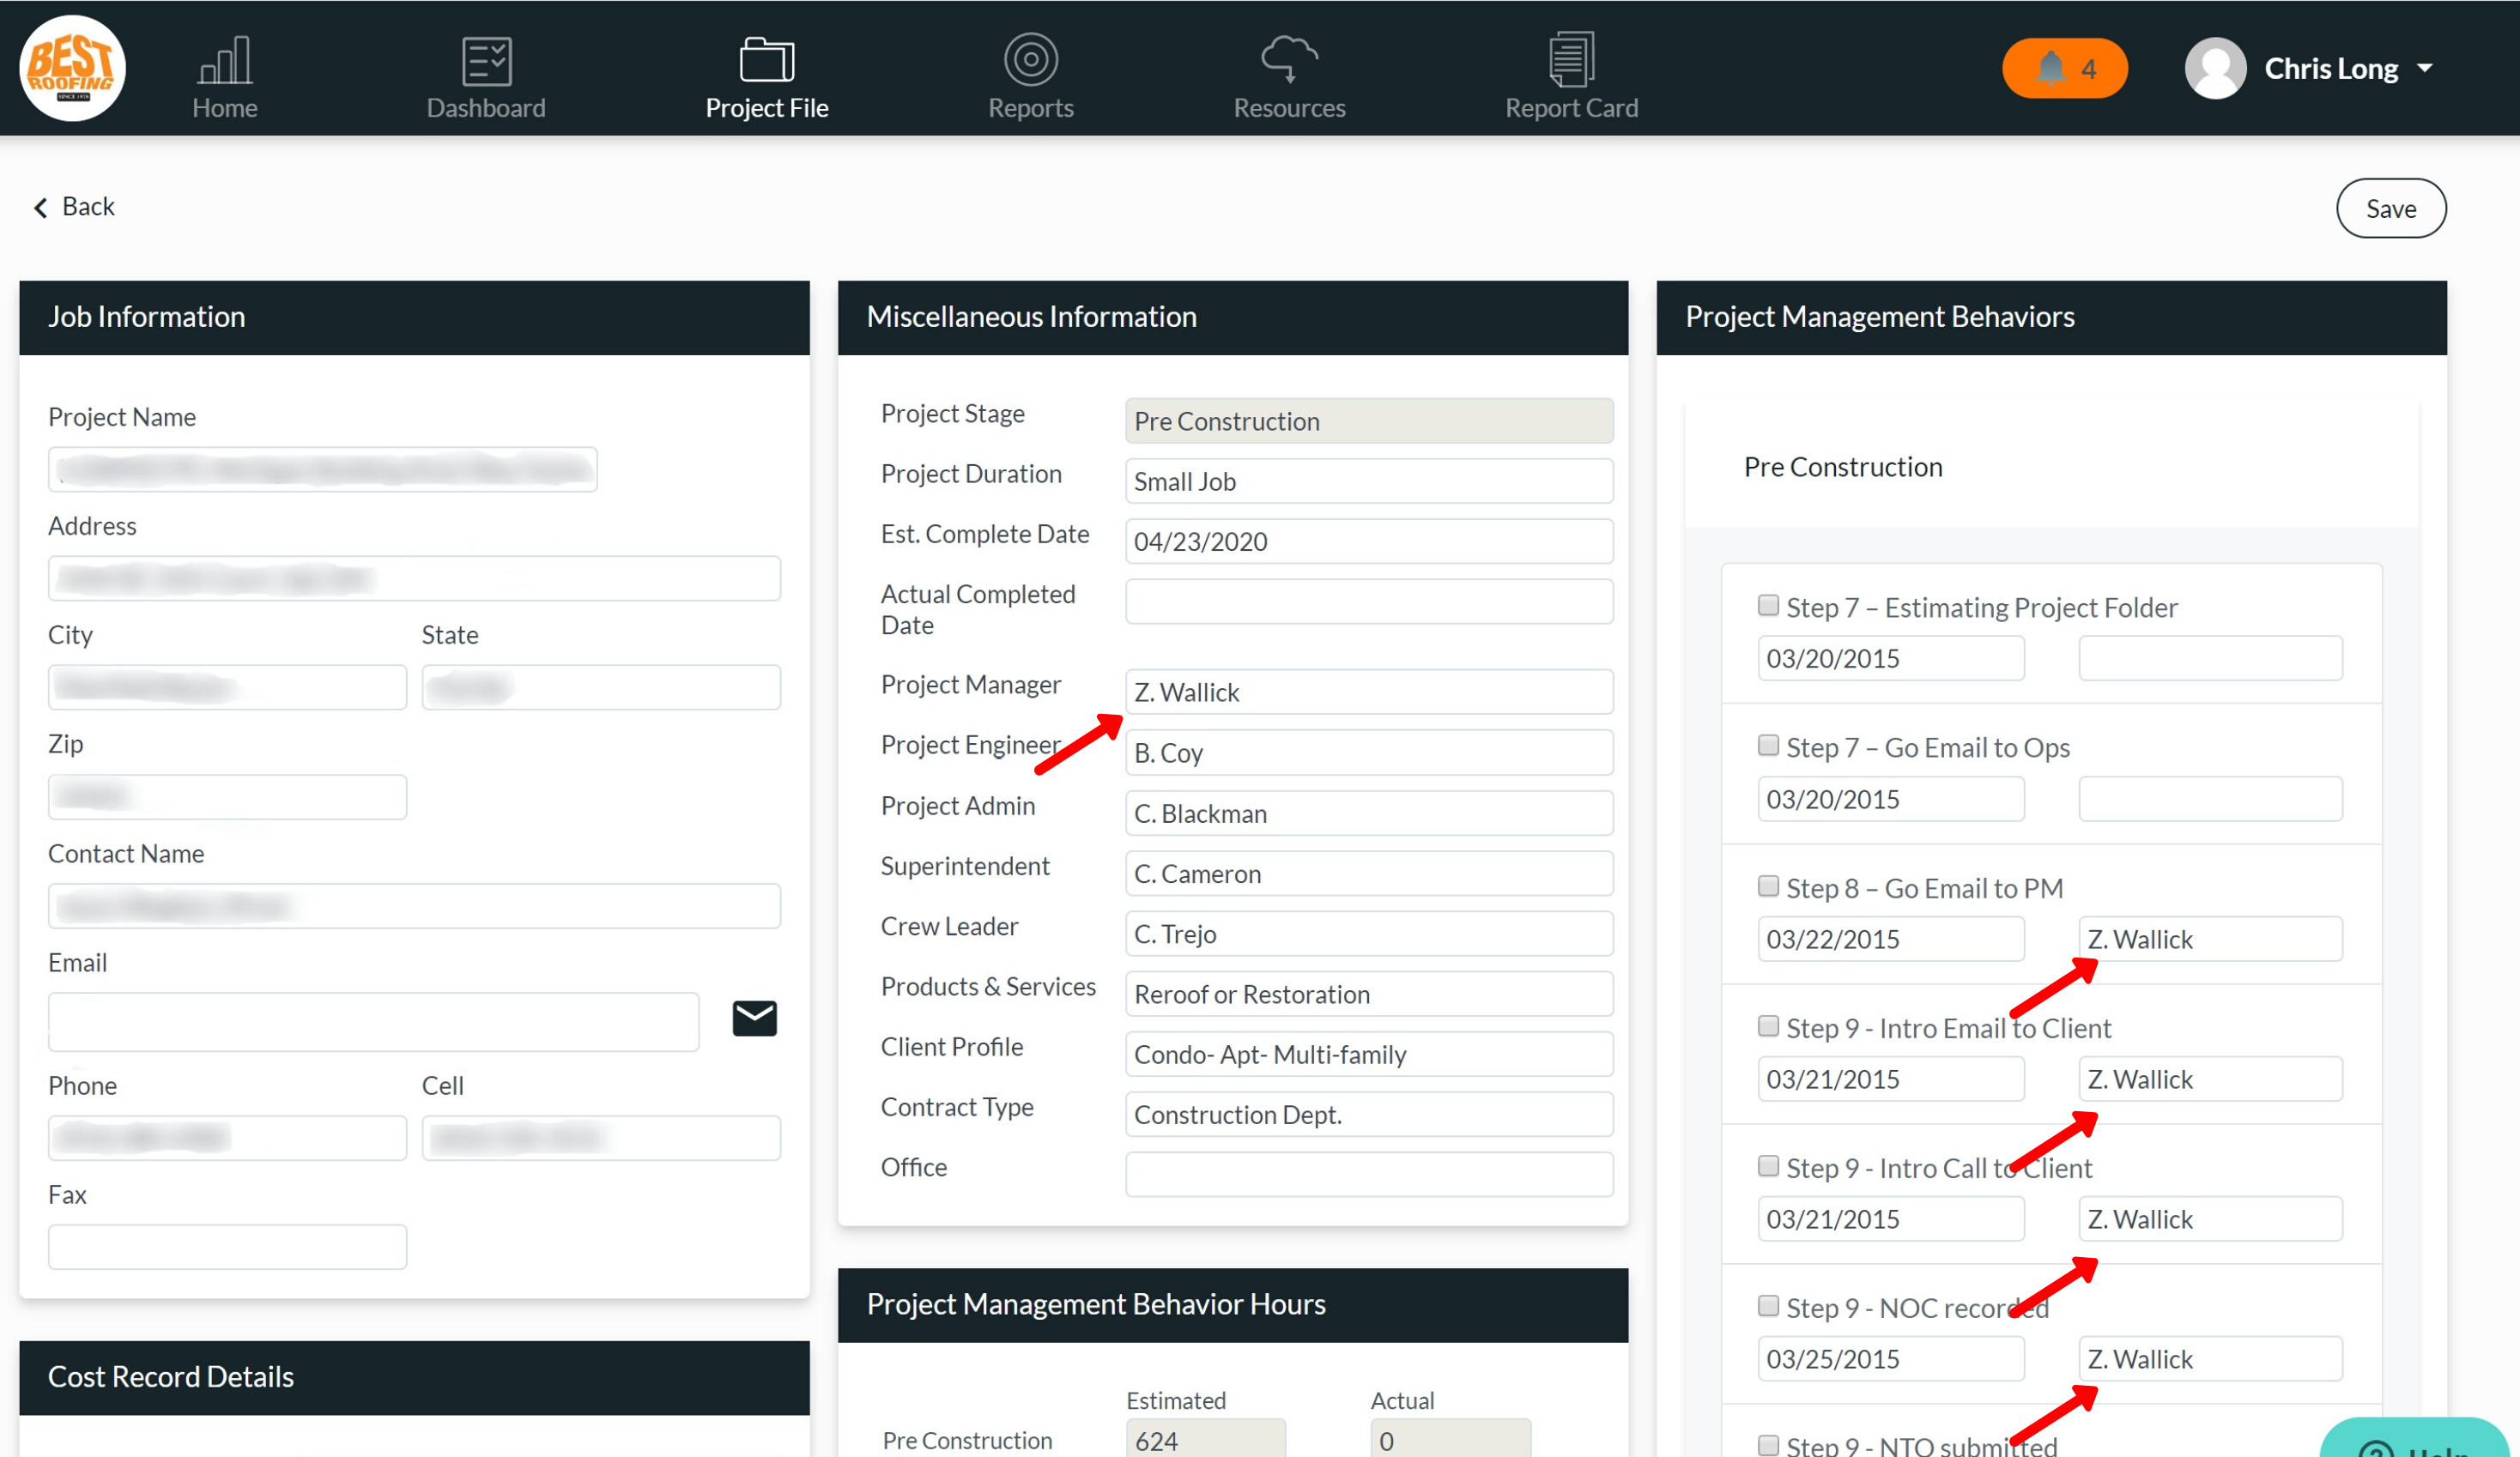Click the Zip input field
This screenshot has width=2520, height=1457.
pos(227,797)
